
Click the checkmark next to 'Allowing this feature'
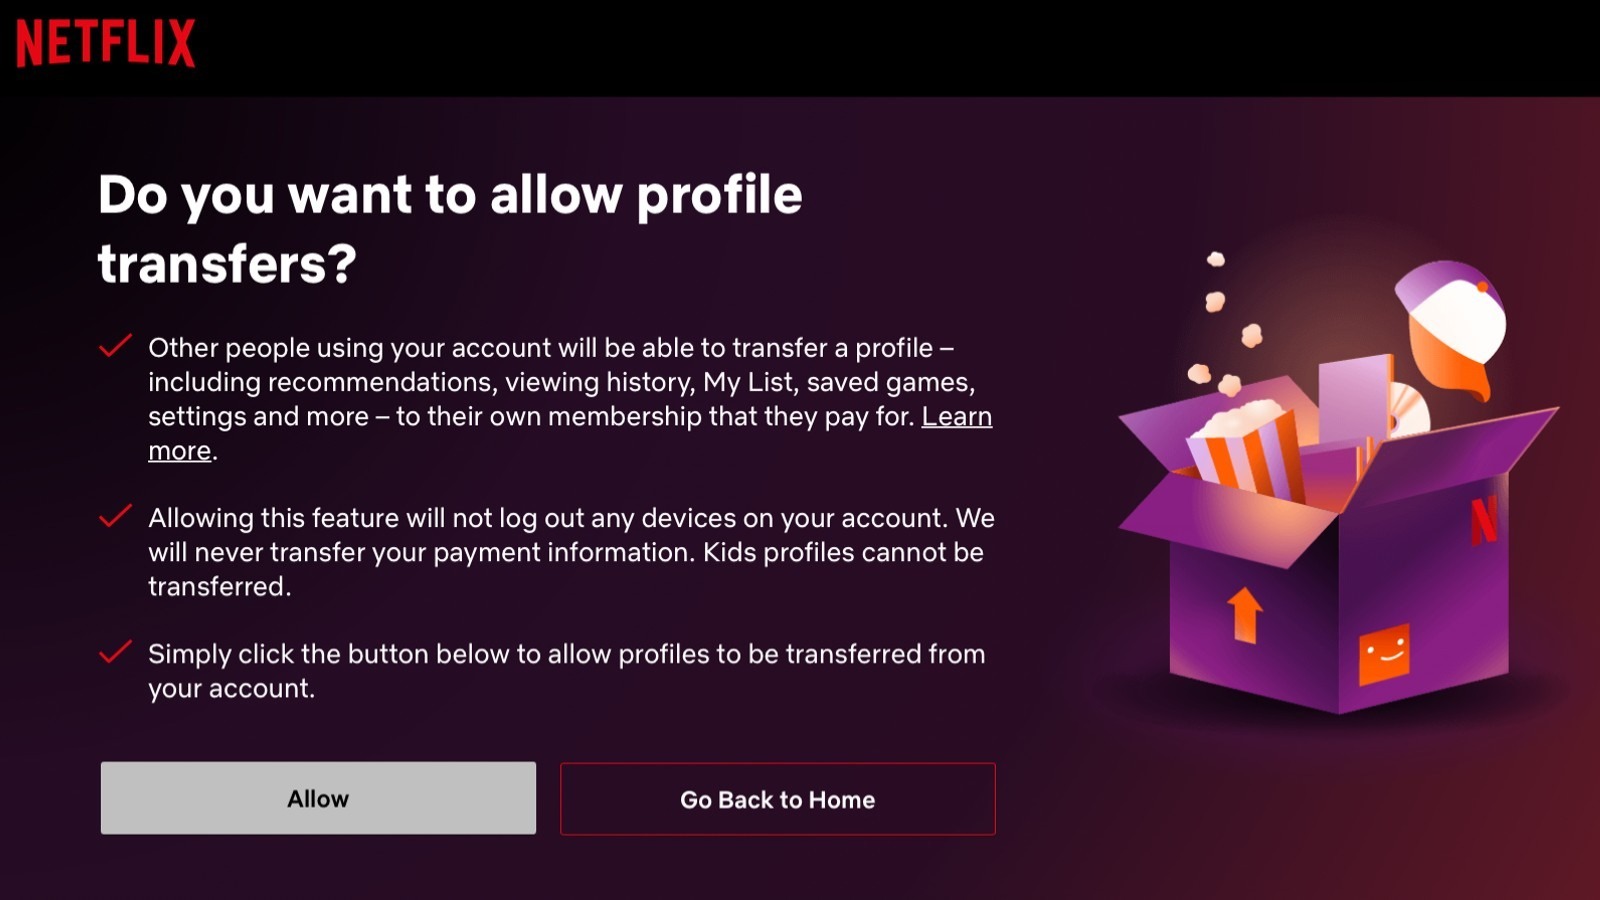[113, 518]
